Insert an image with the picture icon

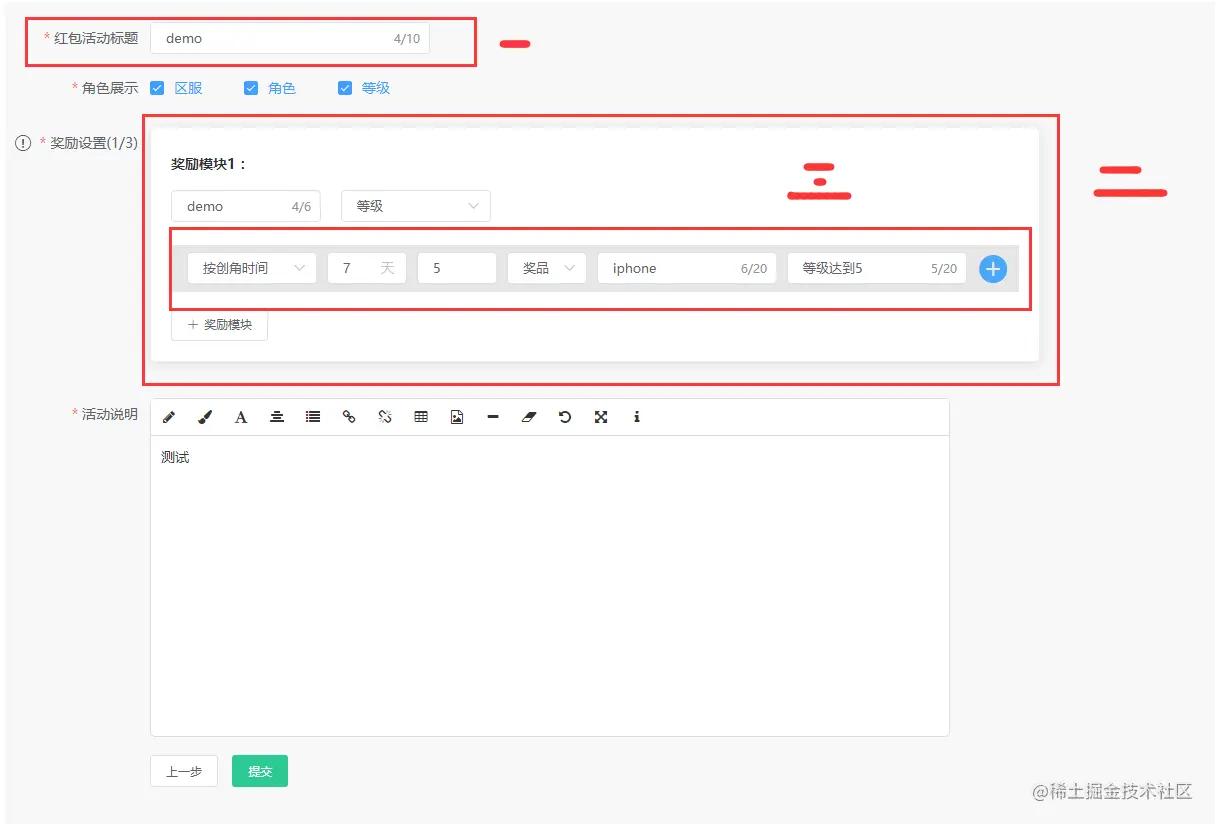click(x=457, y=417)
